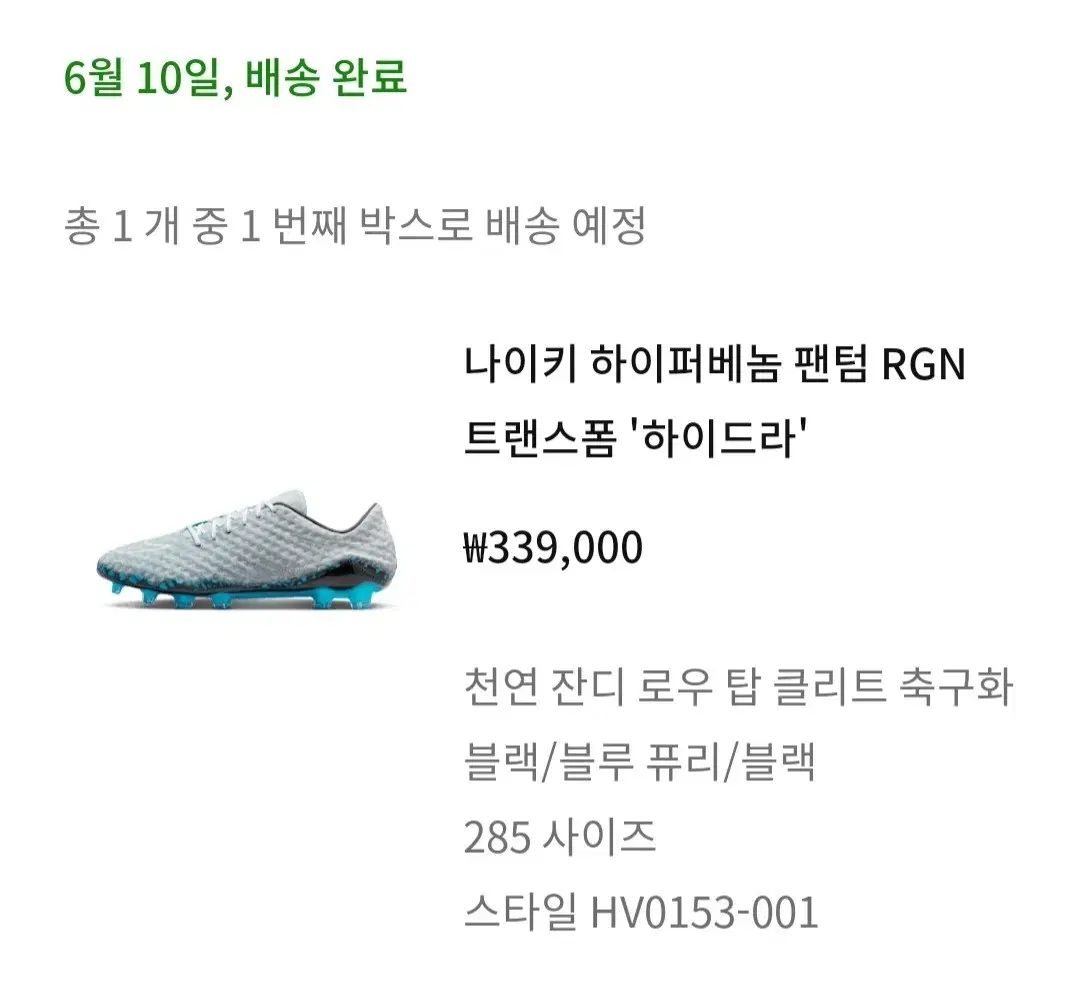Select the 블랙/블루 퓨리/블랙 color text
Image resolution: width=1080 pixels, height=986 pixels.
[640, 762]
